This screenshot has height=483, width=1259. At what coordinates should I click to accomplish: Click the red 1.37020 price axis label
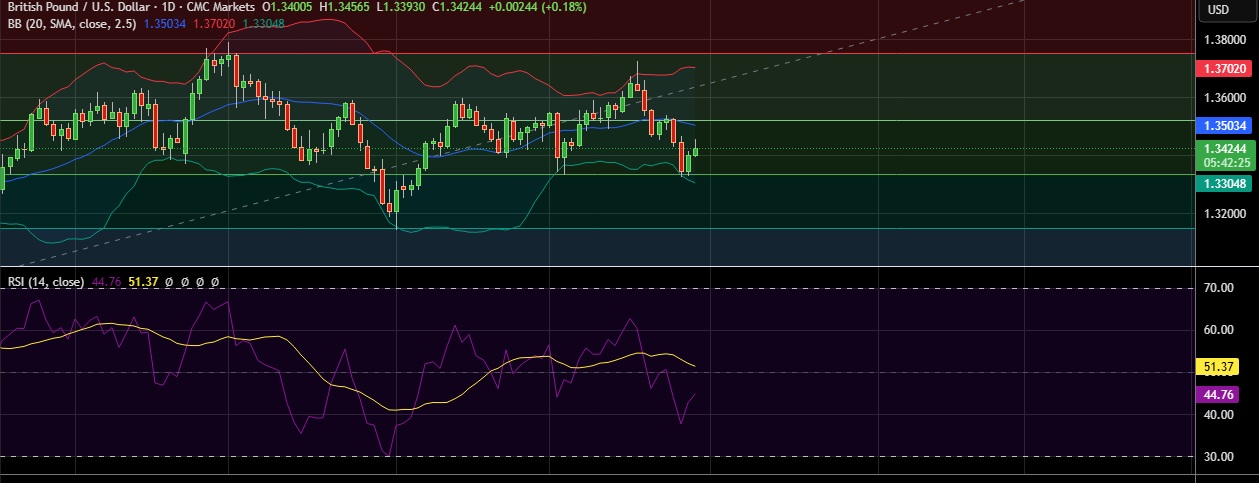1224,69
